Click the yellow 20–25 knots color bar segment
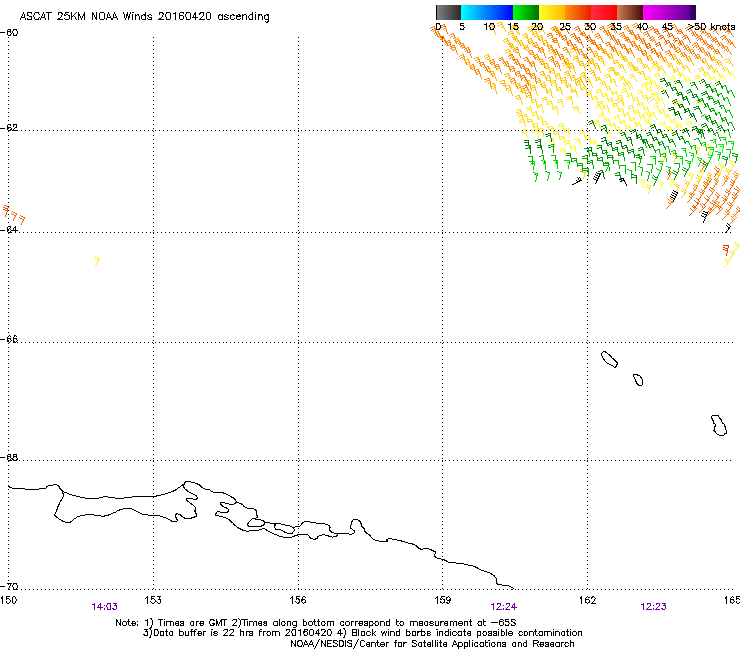Screen dimensions: 740x650 [552, 12]
